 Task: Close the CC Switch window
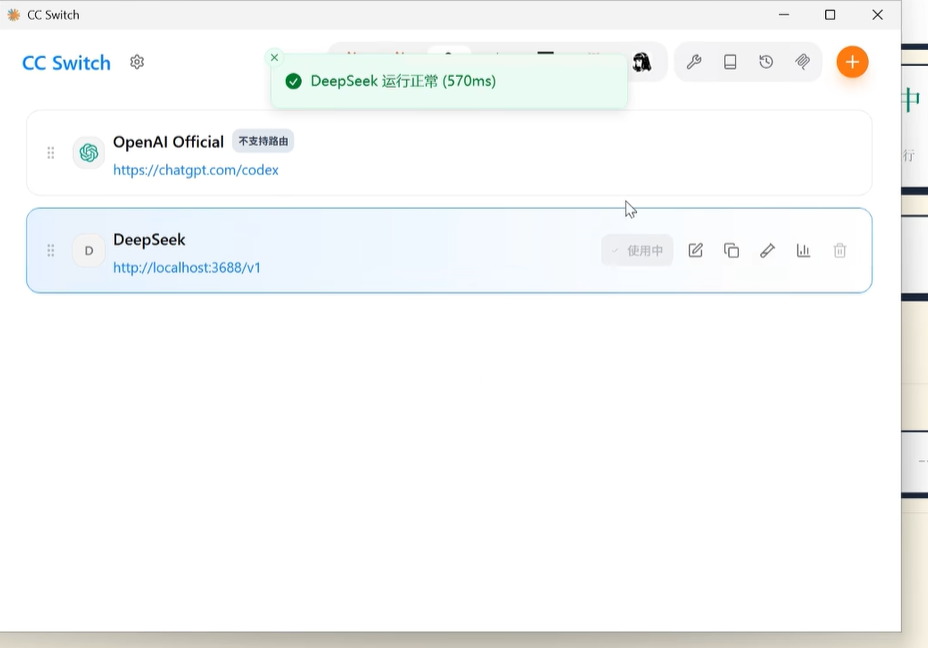[x=878, y=14]
